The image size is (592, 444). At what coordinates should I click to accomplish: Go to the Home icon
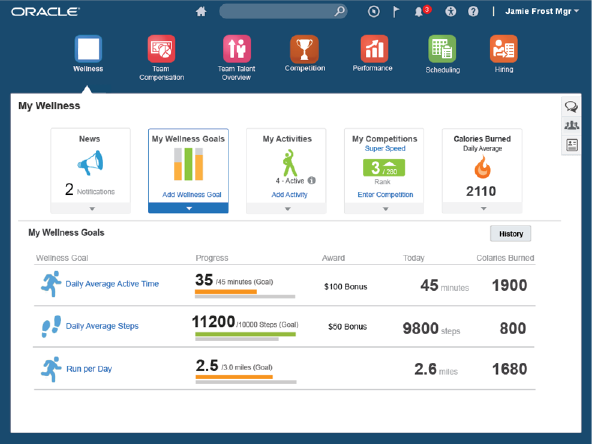201,12
